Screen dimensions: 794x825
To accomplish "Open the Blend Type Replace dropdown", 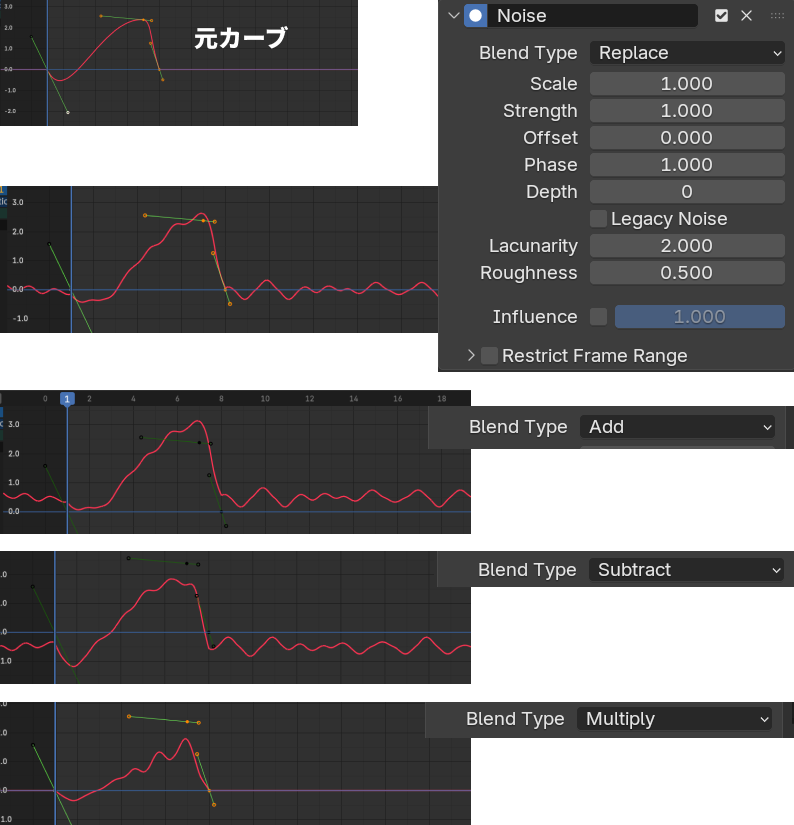I will point(687,52).
